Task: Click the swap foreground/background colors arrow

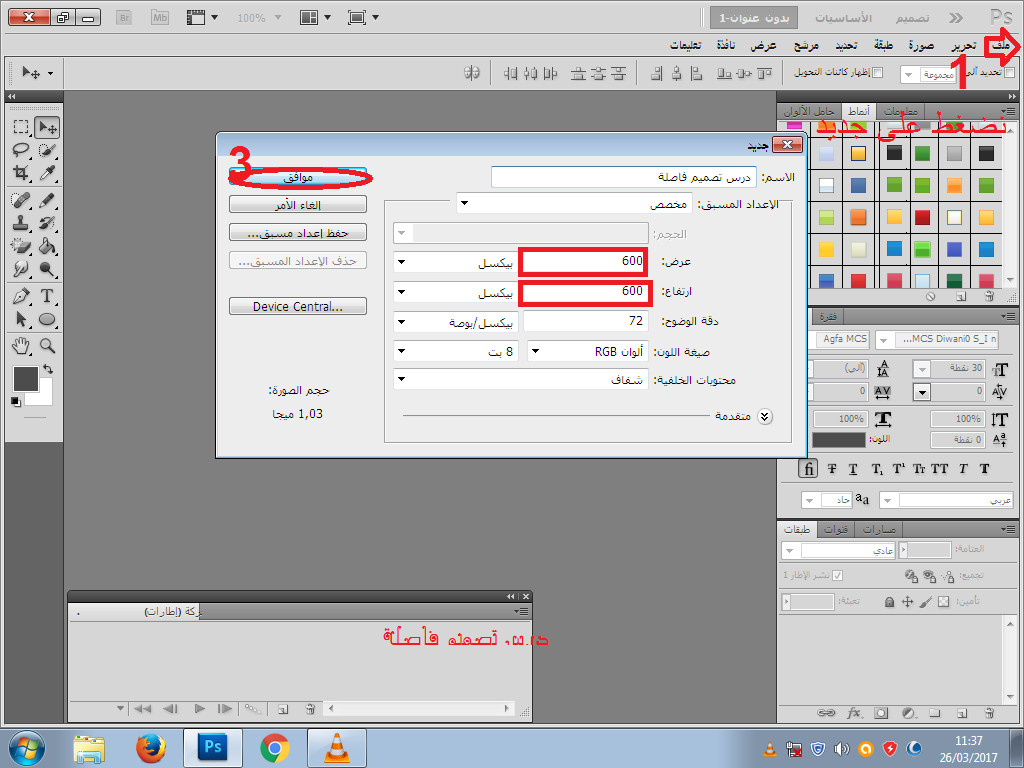Action: [47, 369]
